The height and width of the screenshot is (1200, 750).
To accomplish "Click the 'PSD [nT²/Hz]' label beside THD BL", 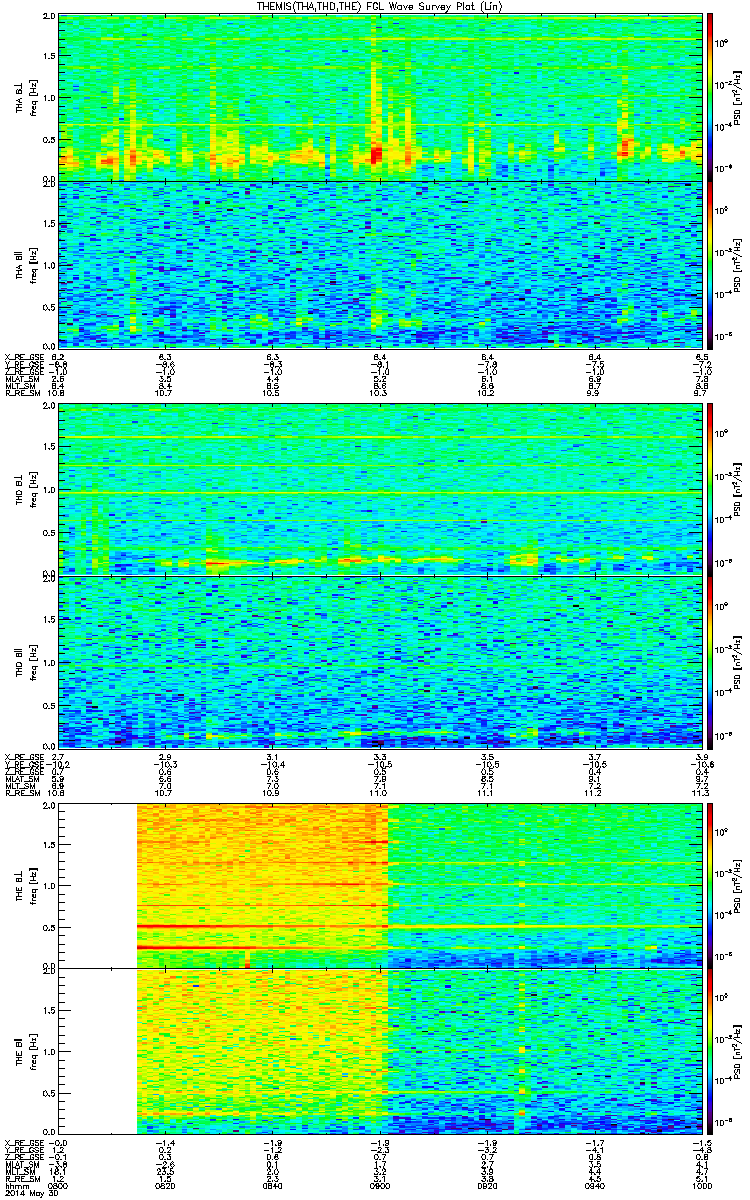I will (x=738, y=489).
